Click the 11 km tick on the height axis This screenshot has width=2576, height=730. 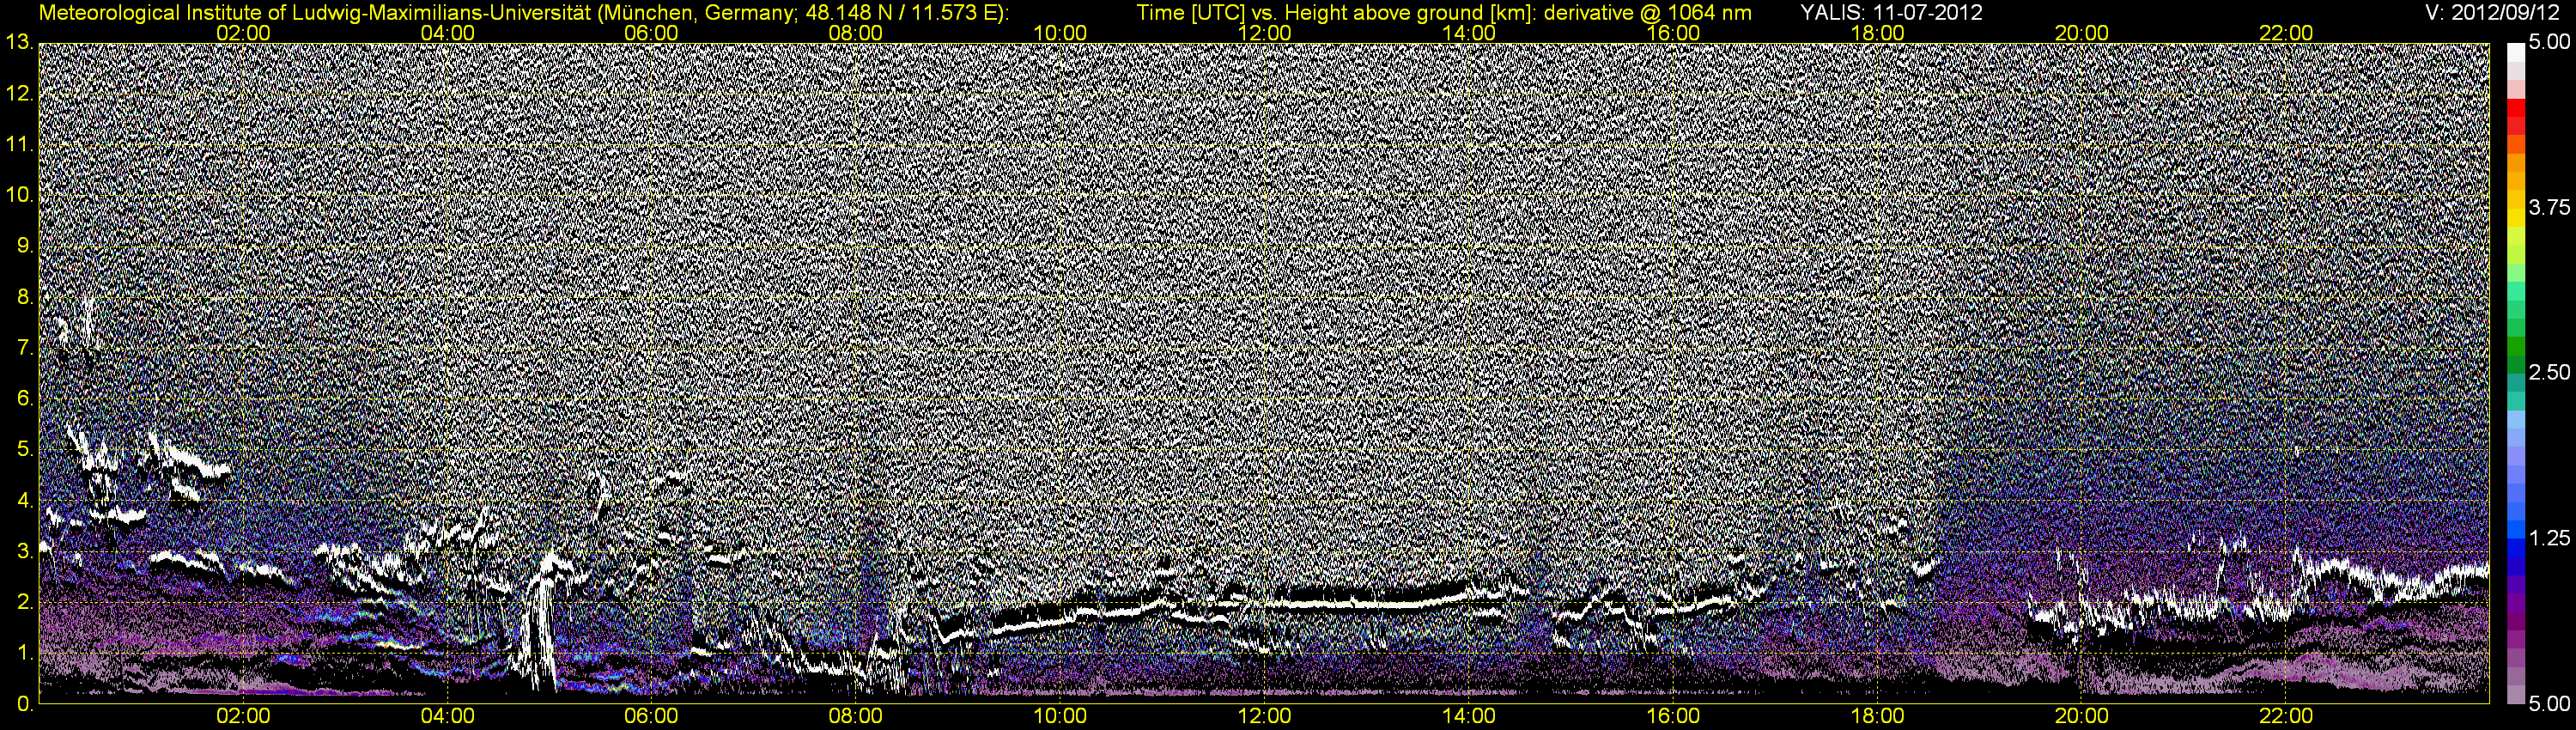click(18, 145)
